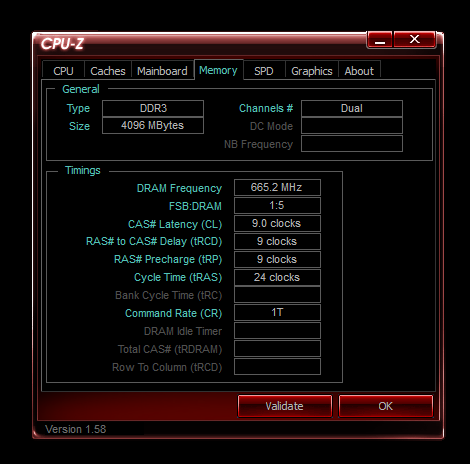Click the OK button
This screenshot has height=464, width=470.
(386, 406)
